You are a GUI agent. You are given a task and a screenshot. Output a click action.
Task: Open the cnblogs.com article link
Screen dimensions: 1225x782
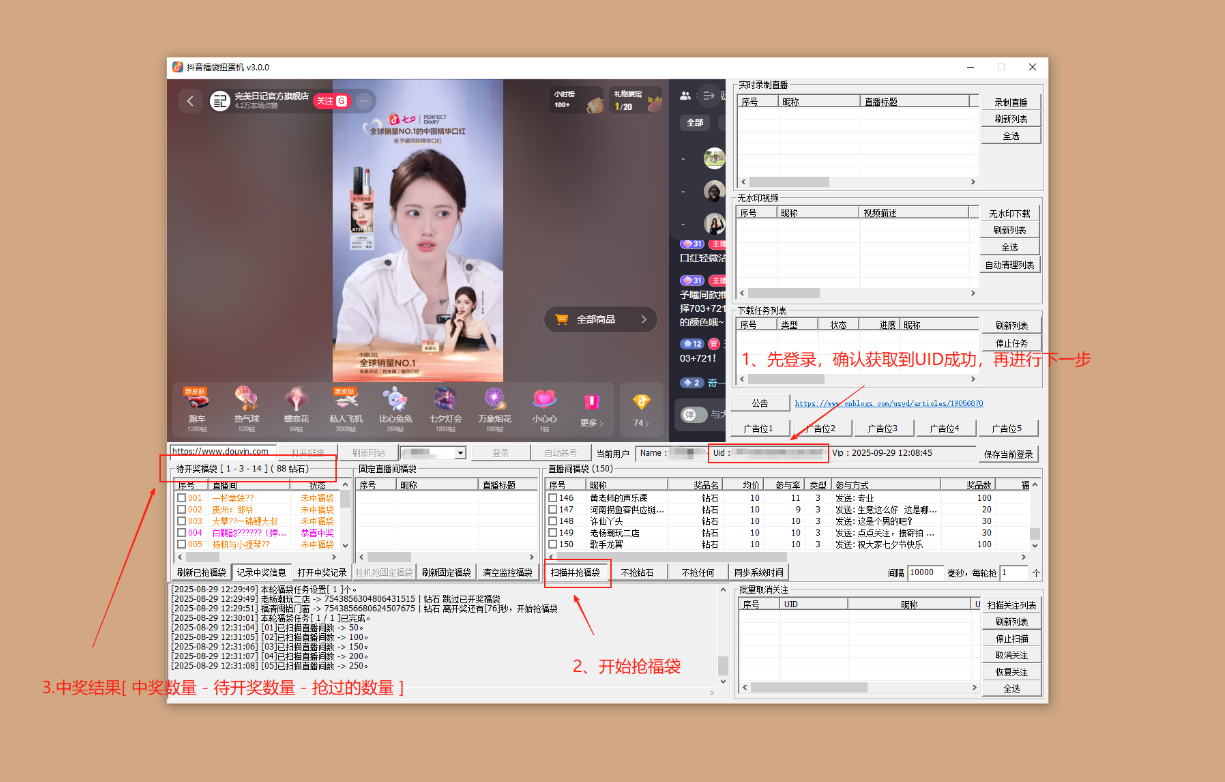888,403
